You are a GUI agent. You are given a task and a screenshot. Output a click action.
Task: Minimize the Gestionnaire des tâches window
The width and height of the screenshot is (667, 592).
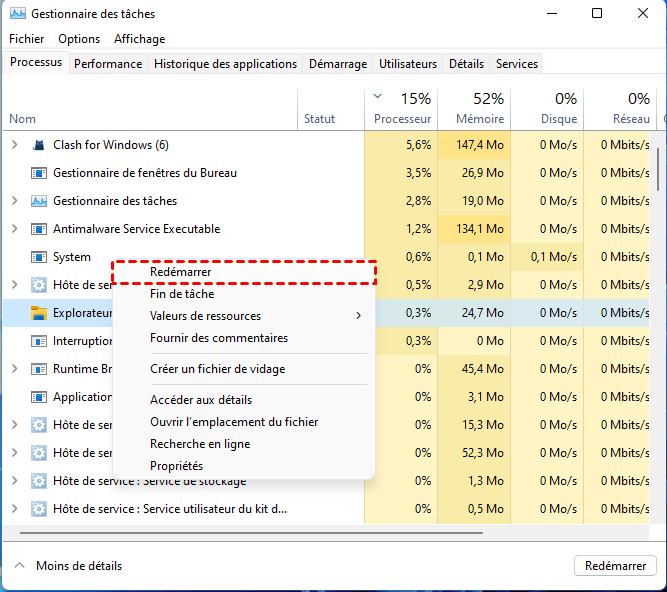552,14
